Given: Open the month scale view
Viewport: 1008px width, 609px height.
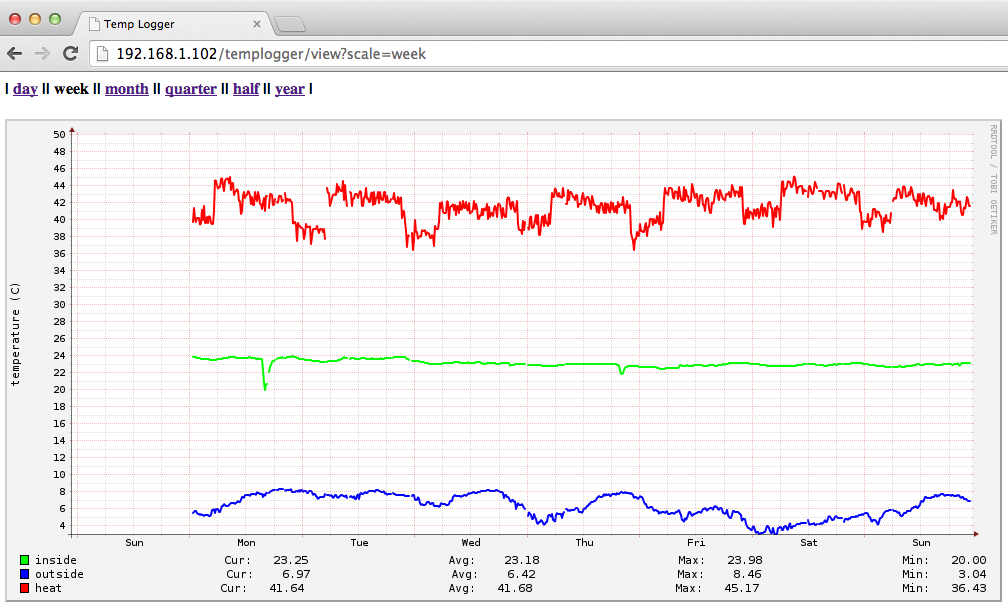Looking at the screenshot, I should tap(127, 88).
